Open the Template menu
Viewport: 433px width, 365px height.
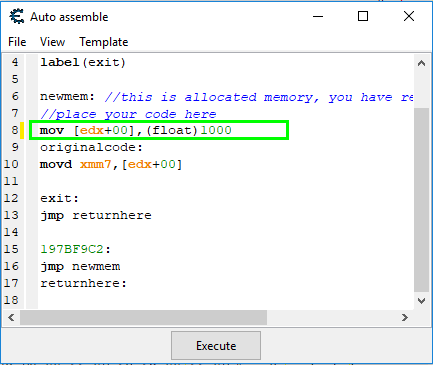(104, 42)
